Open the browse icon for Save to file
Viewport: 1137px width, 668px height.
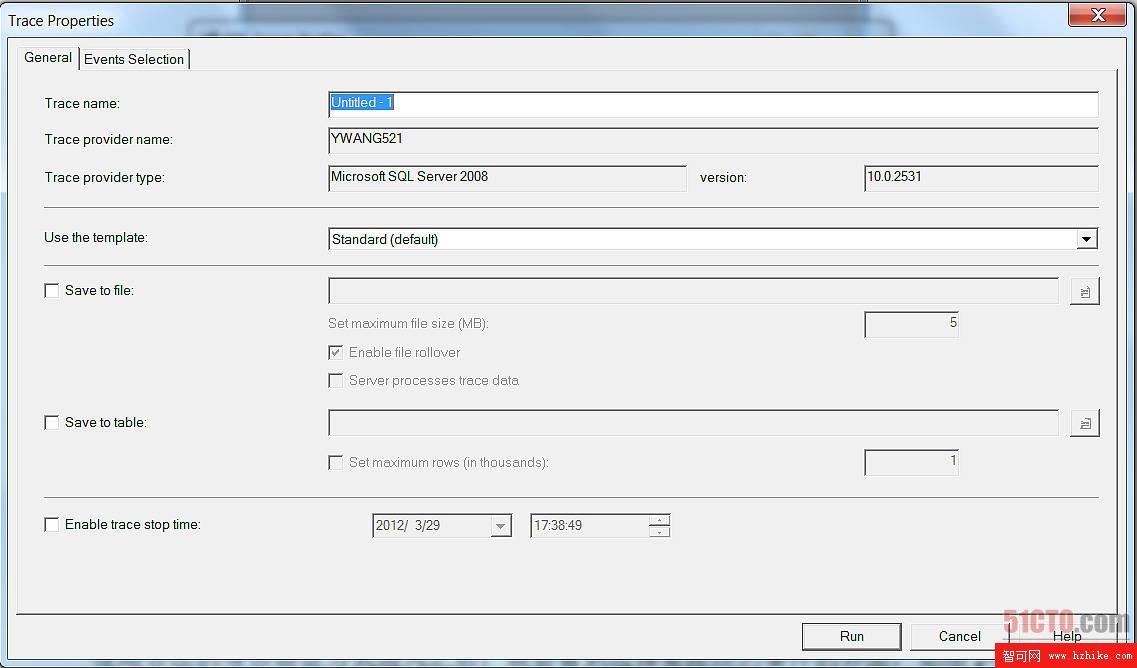pyautogui.click(x=1085, y=291)
